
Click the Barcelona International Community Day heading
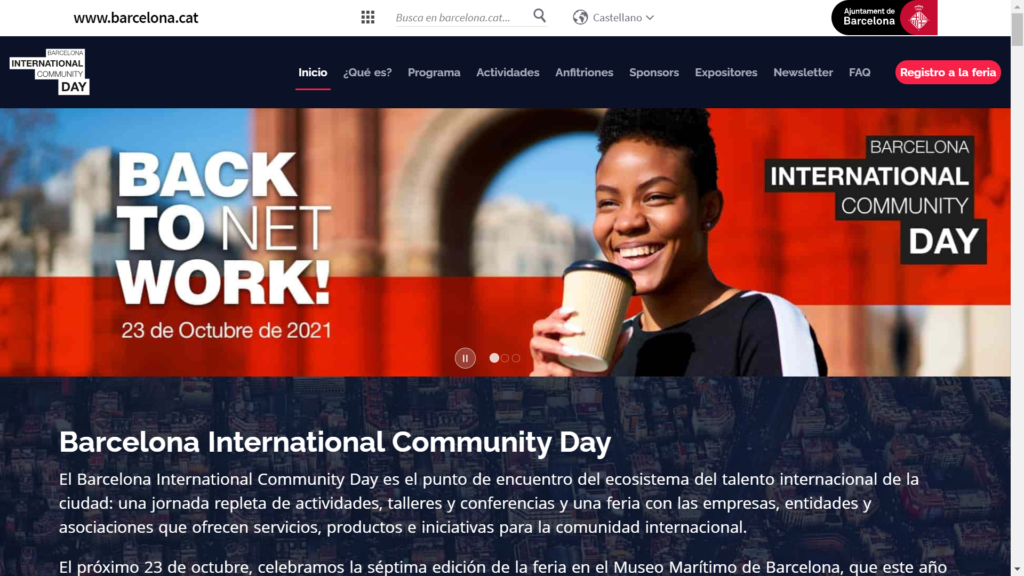click(x=335, y=442)
